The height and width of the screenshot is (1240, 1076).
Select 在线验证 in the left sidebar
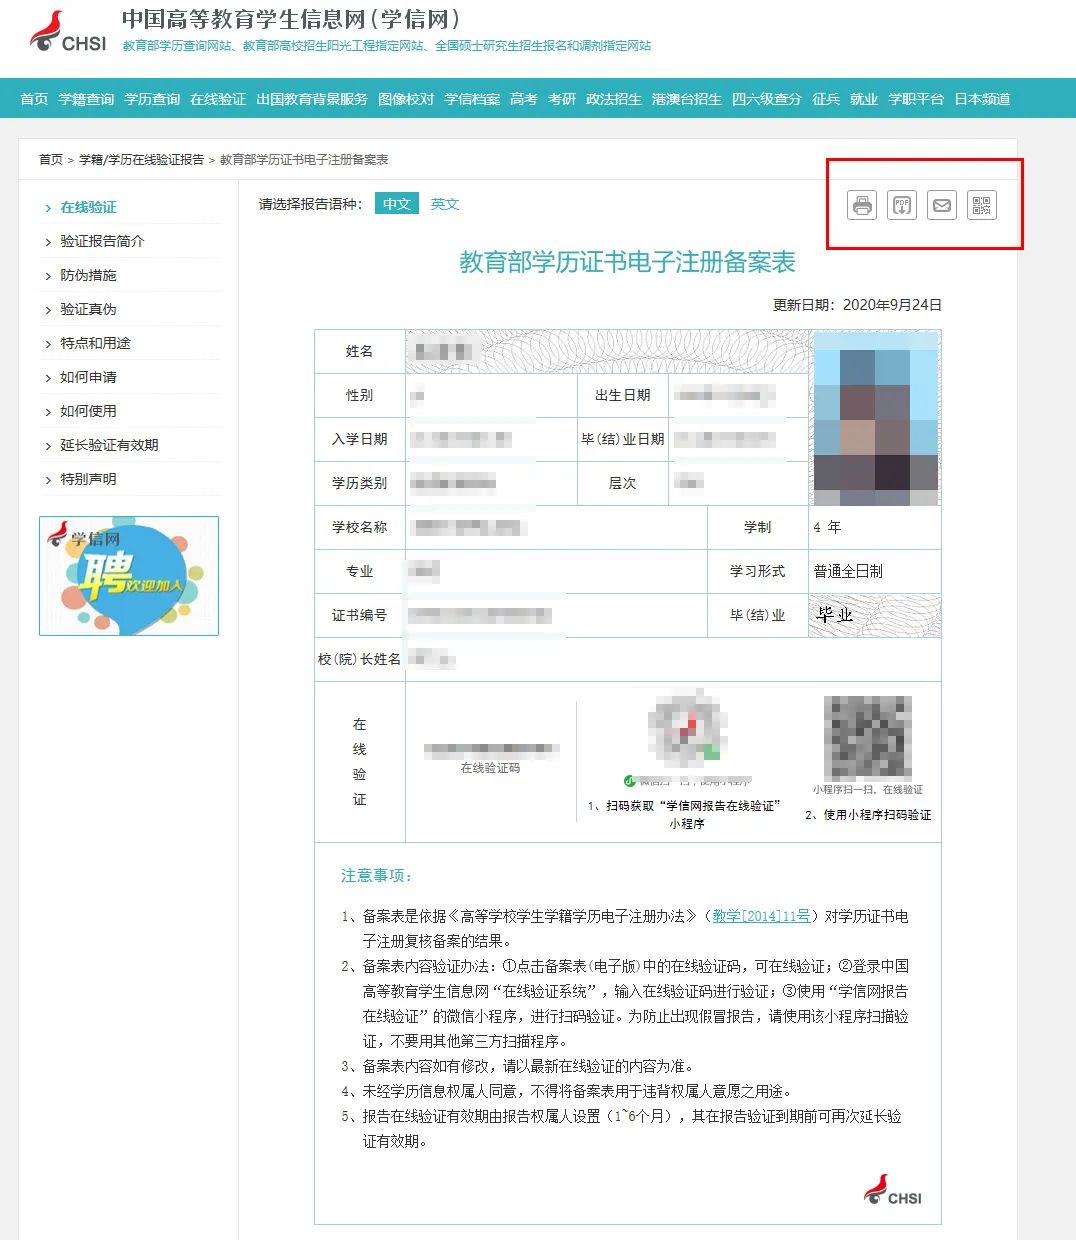[x=88, y=207]
